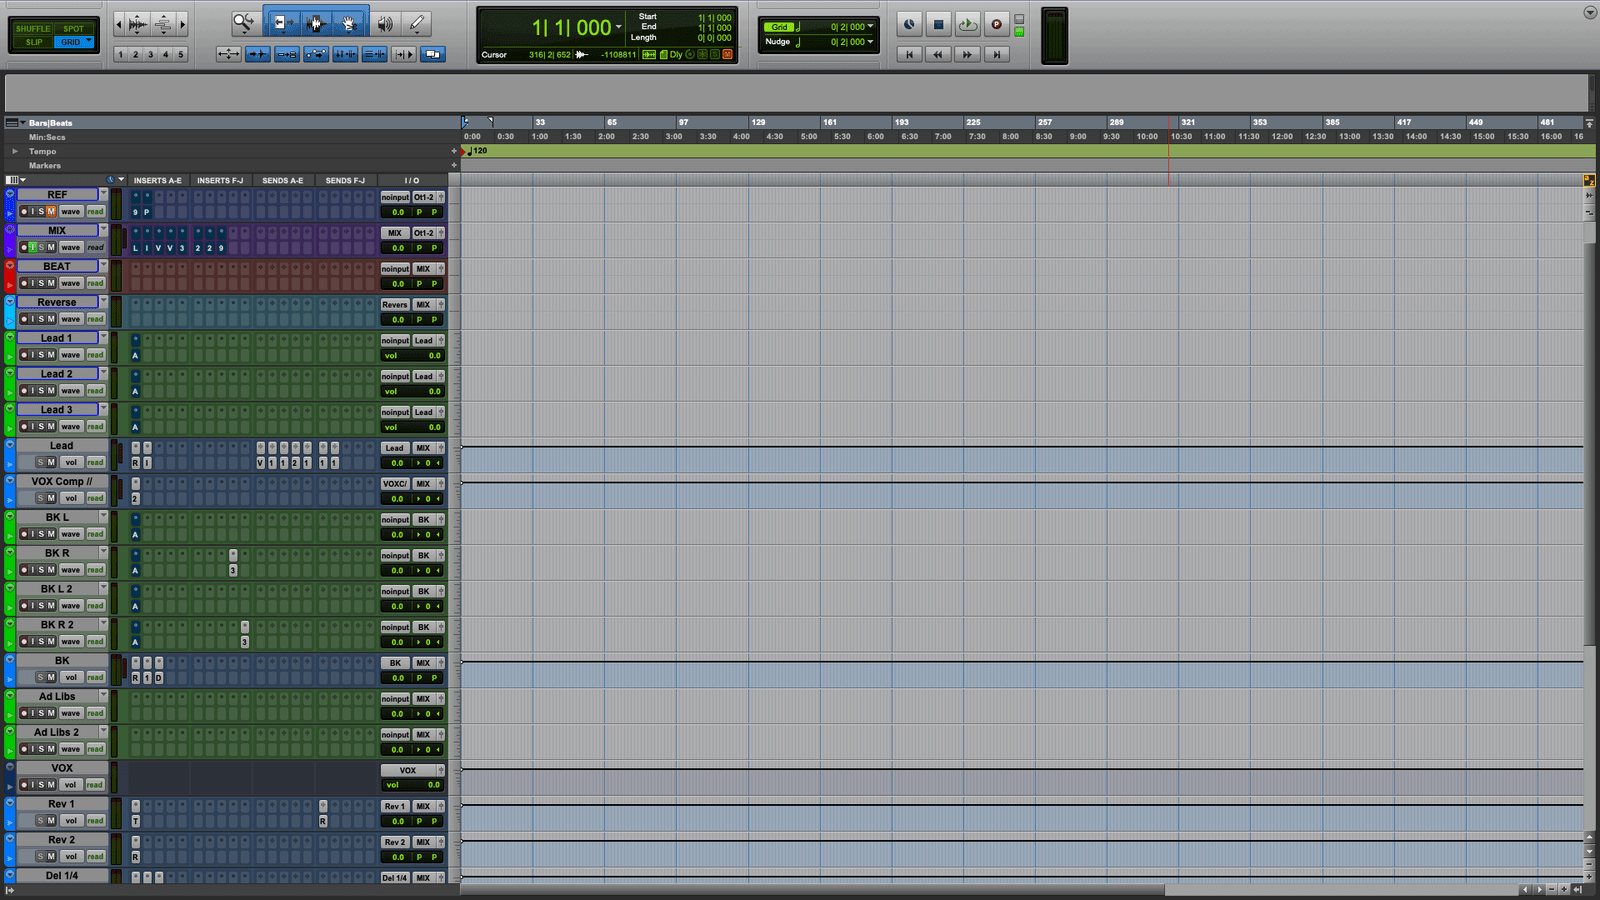This screenshot has width=1600, height=900.
Task: Click zoom preset 3 button
Action: pyautogui.click(x=151, y=54)
